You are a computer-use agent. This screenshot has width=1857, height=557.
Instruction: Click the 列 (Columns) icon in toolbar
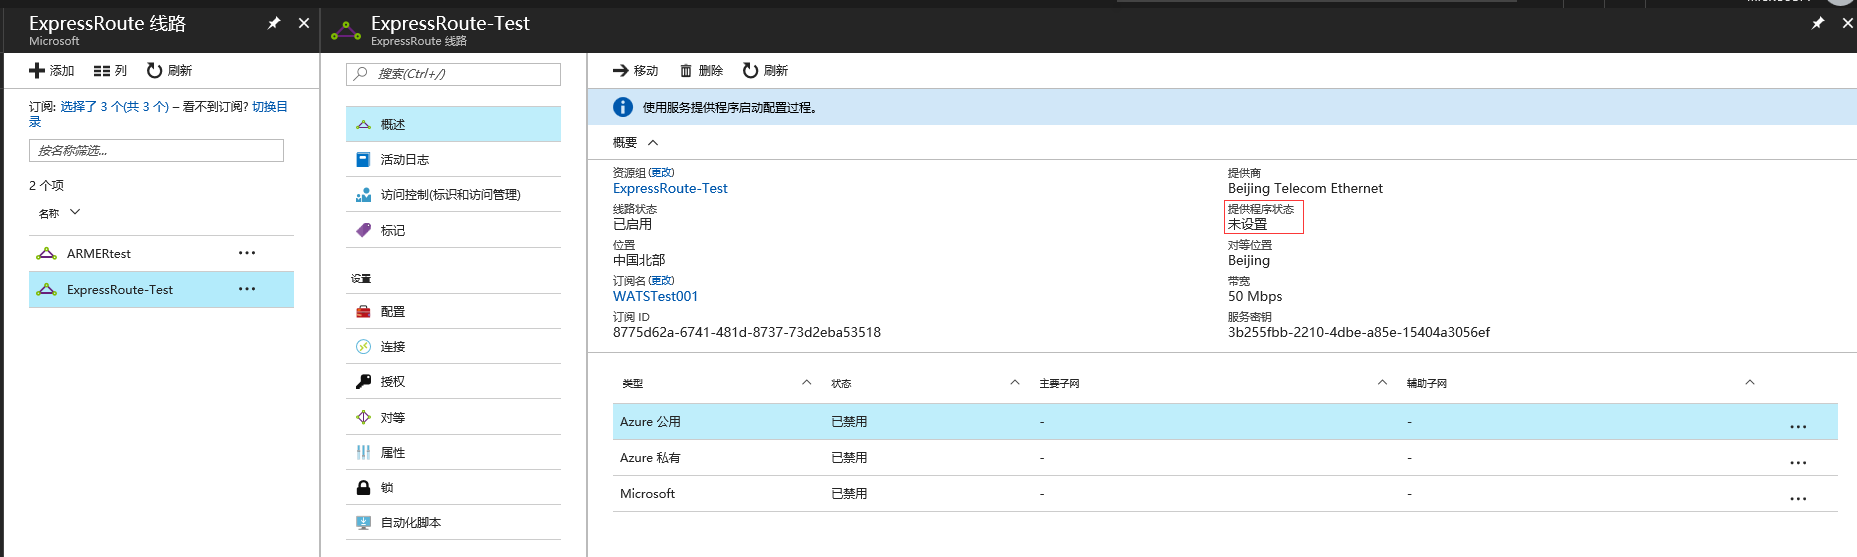(101, 71)
